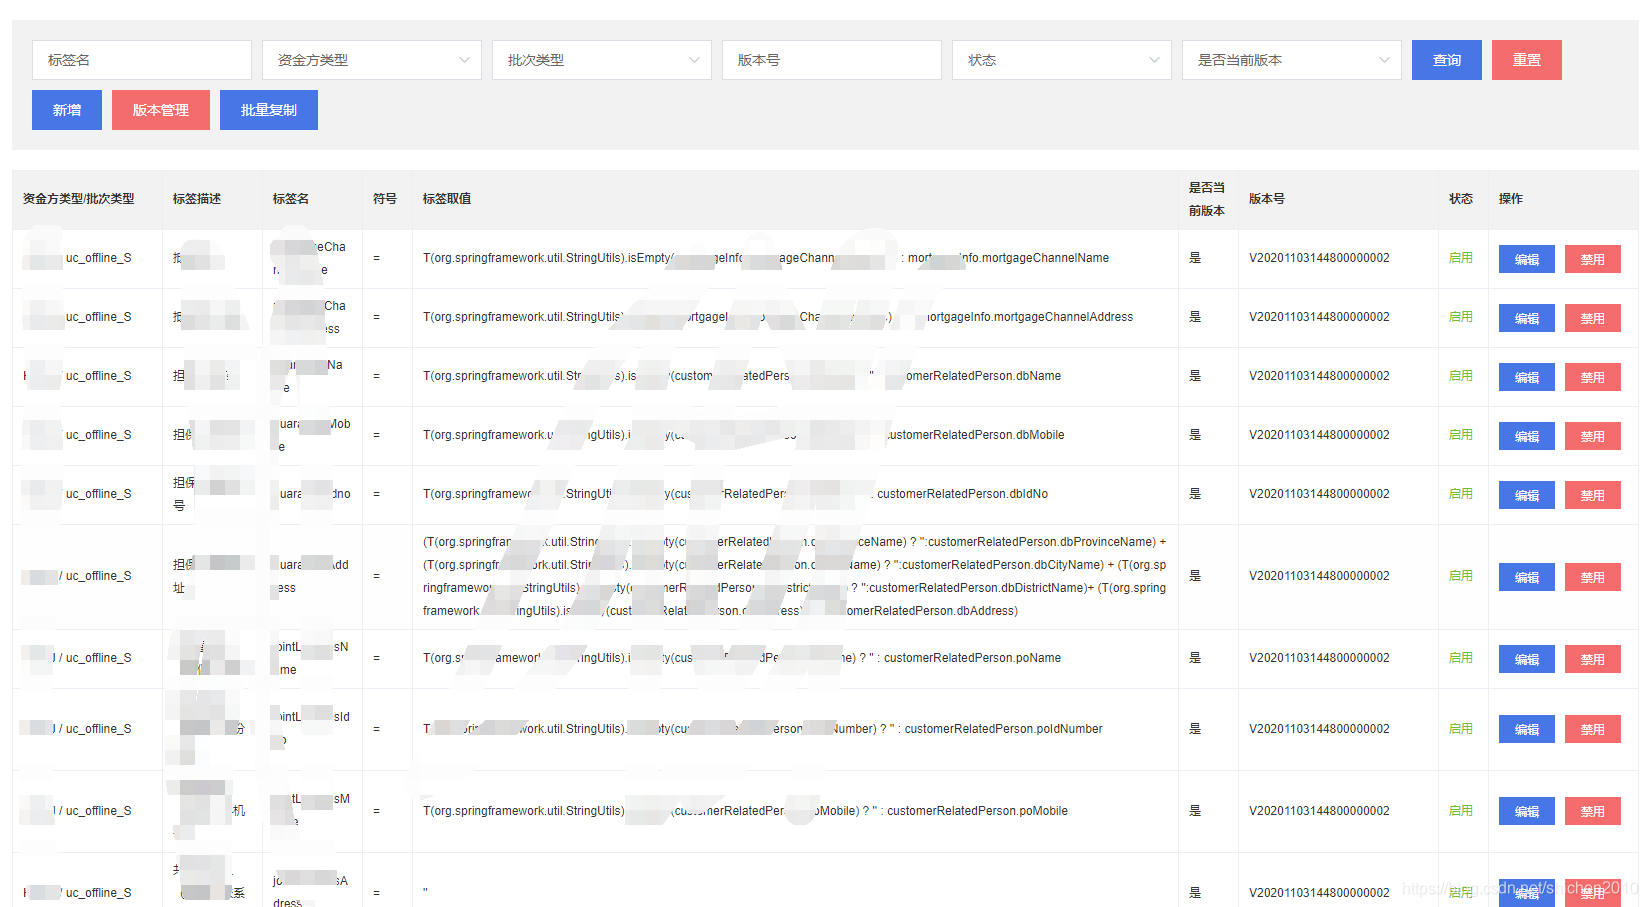
Task: Click 编辑 in the dbIdNo row
Action: (x=1527, y=495)
